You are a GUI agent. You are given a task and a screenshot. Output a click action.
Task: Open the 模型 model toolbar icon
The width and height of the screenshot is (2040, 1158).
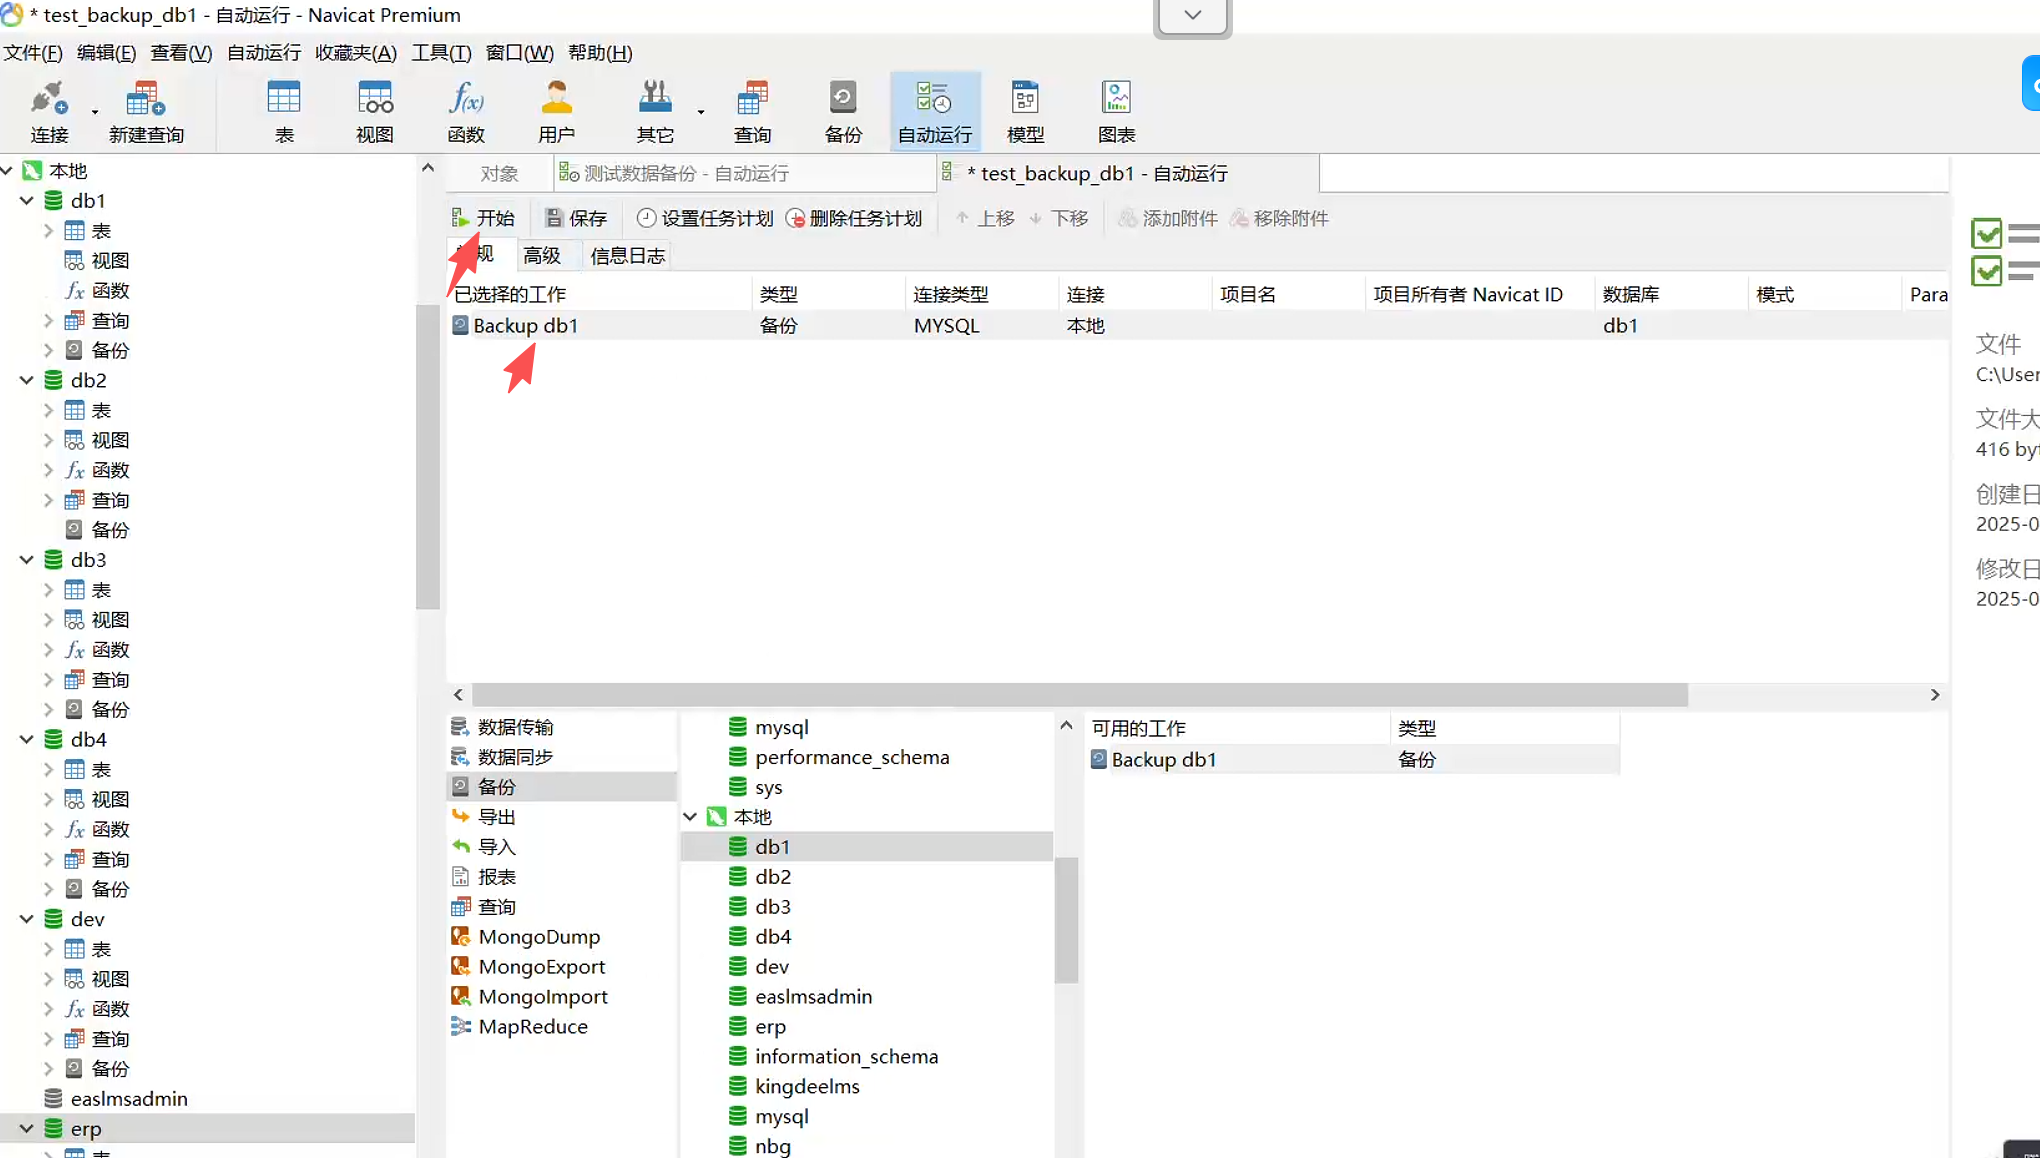[x=1025, y=112]
